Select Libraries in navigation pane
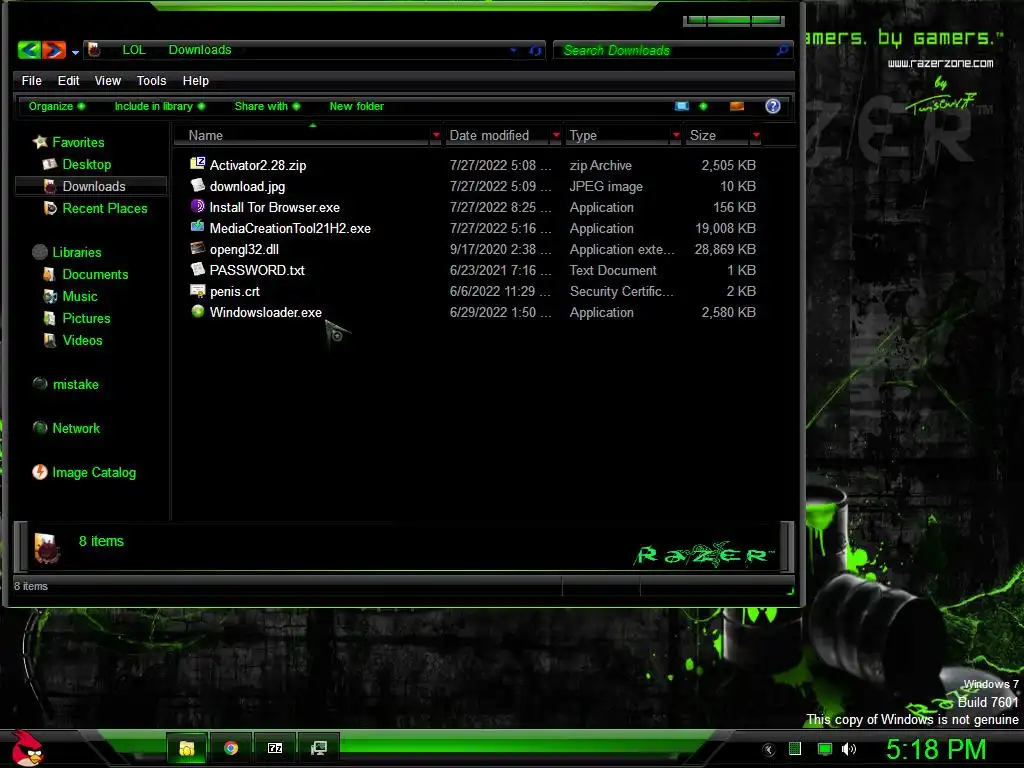 pyautogui.click(x=76, y=252)
